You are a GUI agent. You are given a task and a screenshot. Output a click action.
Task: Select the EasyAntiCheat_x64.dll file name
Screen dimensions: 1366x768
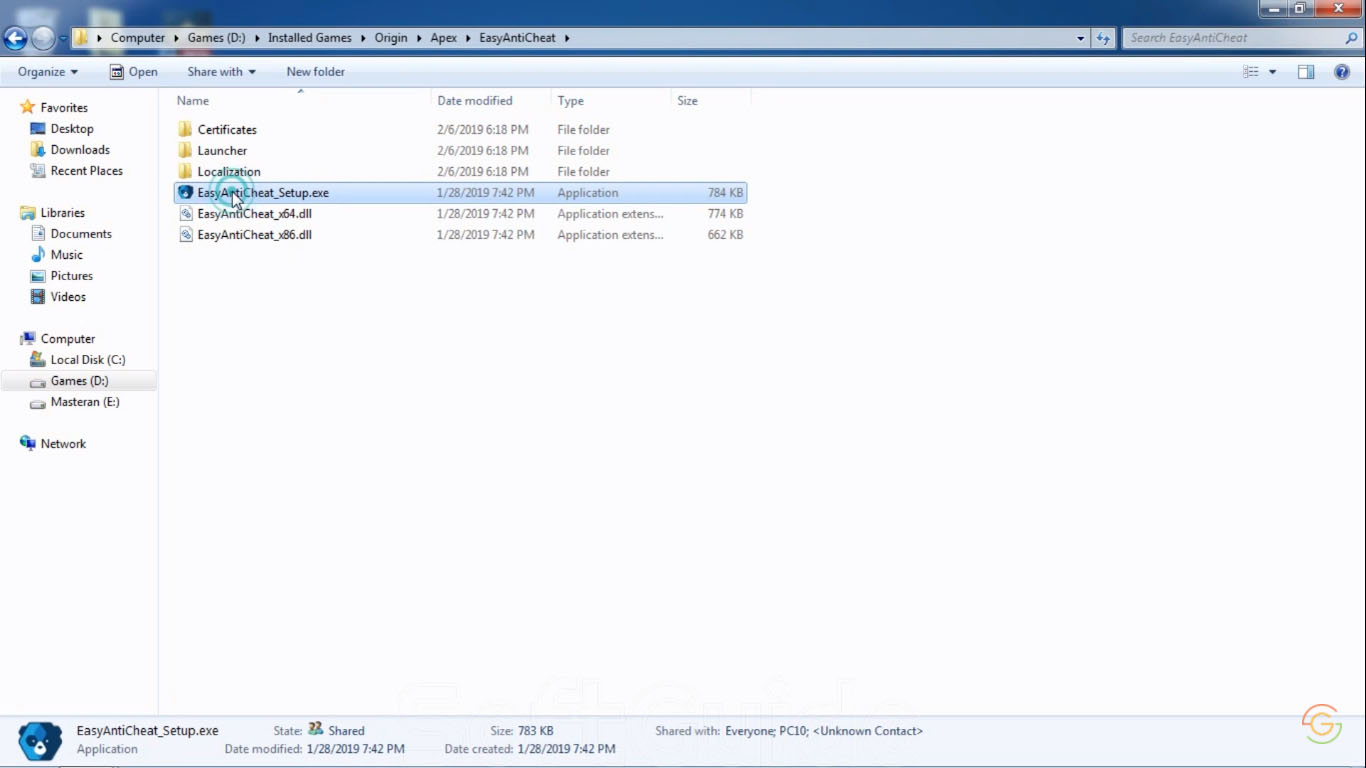tap(255, 214)
